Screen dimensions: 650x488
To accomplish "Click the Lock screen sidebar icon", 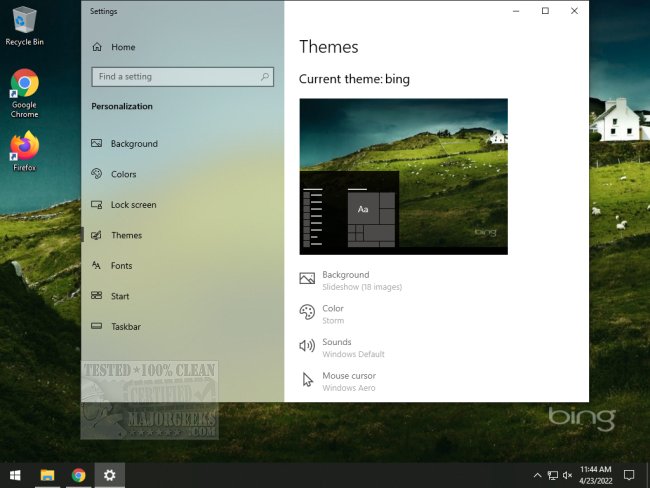I will [x=97, y=204].
